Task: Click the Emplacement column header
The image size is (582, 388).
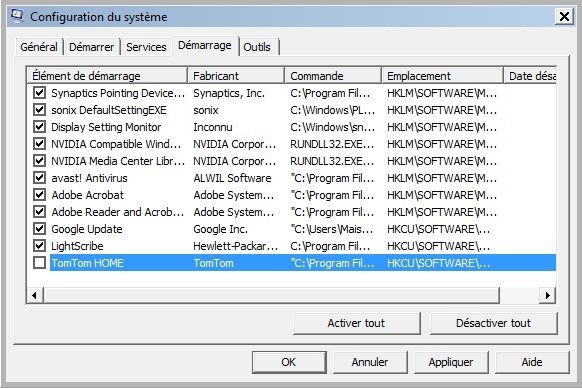Action: click(x=442, y=76)
